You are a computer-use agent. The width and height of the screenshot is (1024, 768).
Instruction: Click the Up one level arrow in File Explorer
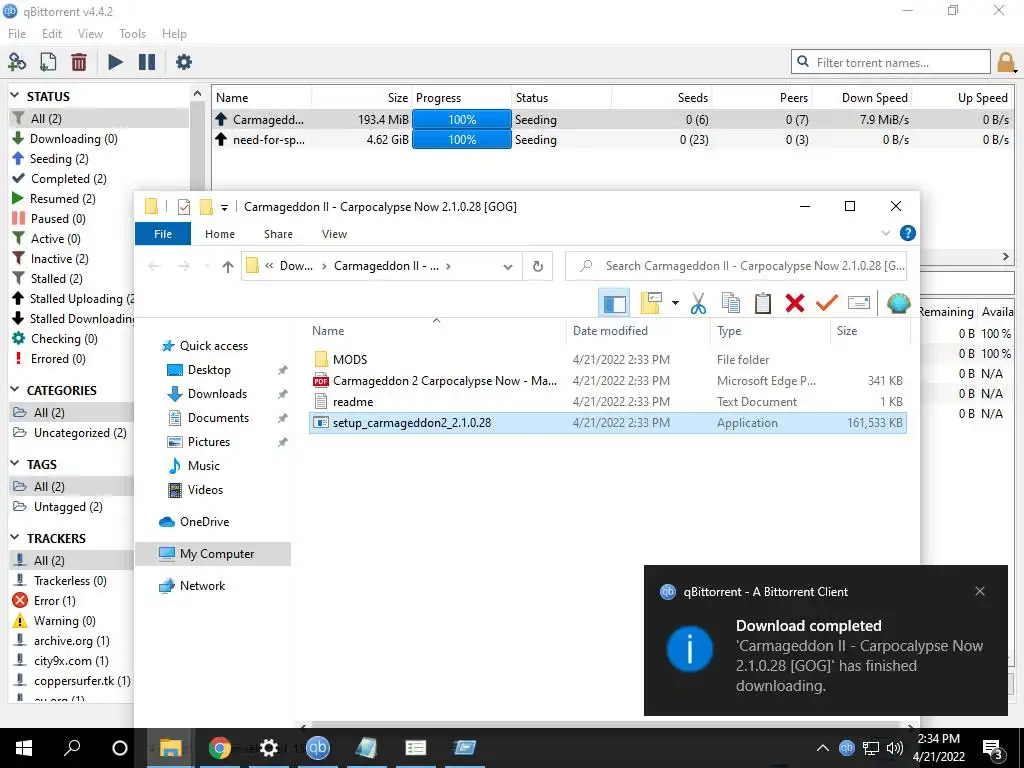point(227,266)
